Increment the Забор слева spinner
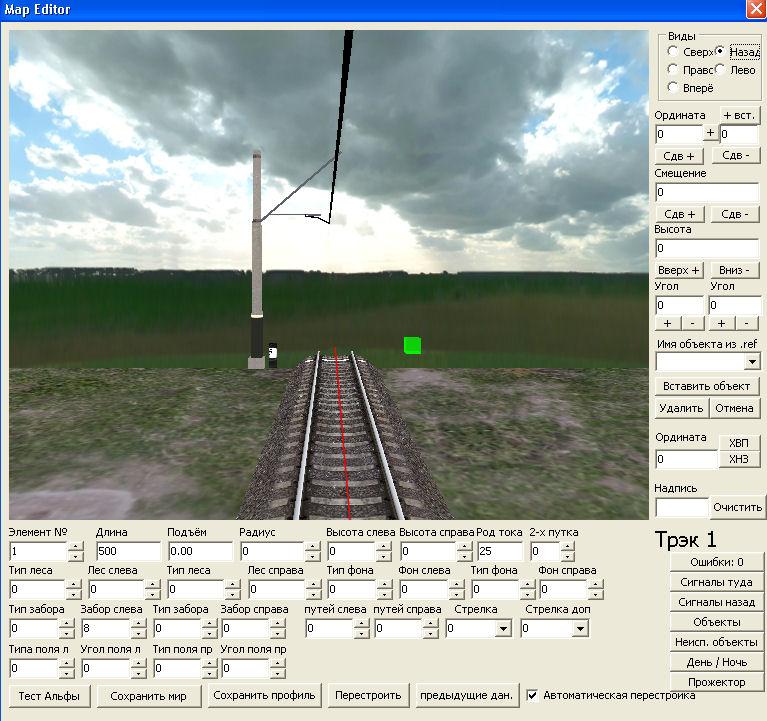The width and height of the screenshot is (767, 721). coord(138,624)
